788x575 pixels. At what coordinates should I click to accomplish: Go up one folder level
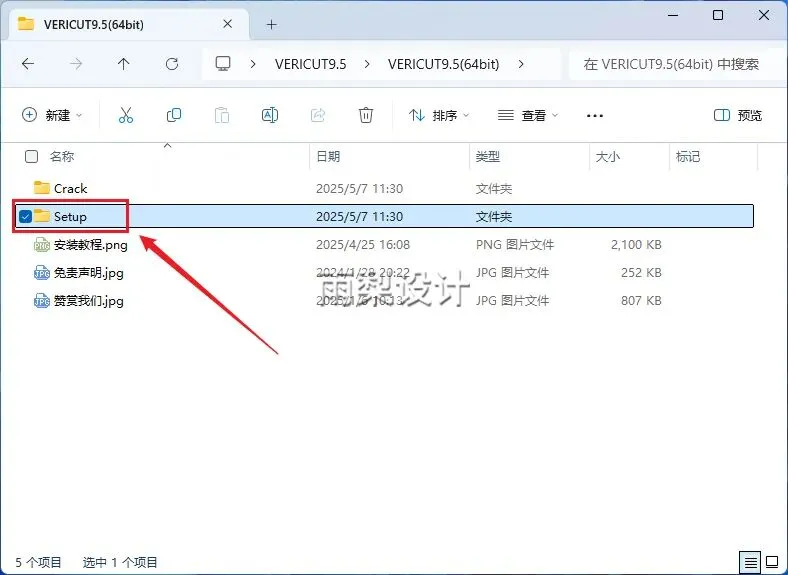click(x=123, y=64)
